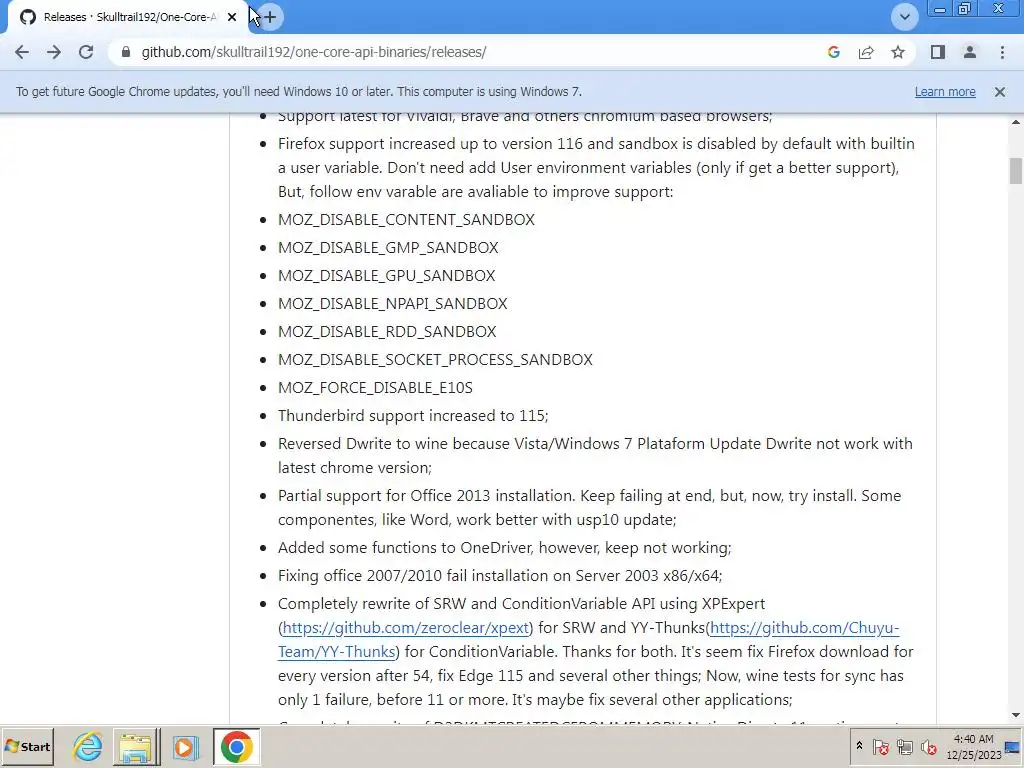Click the Google icon in the address bar
This screenshot has height=768, width=1024.
833,52
